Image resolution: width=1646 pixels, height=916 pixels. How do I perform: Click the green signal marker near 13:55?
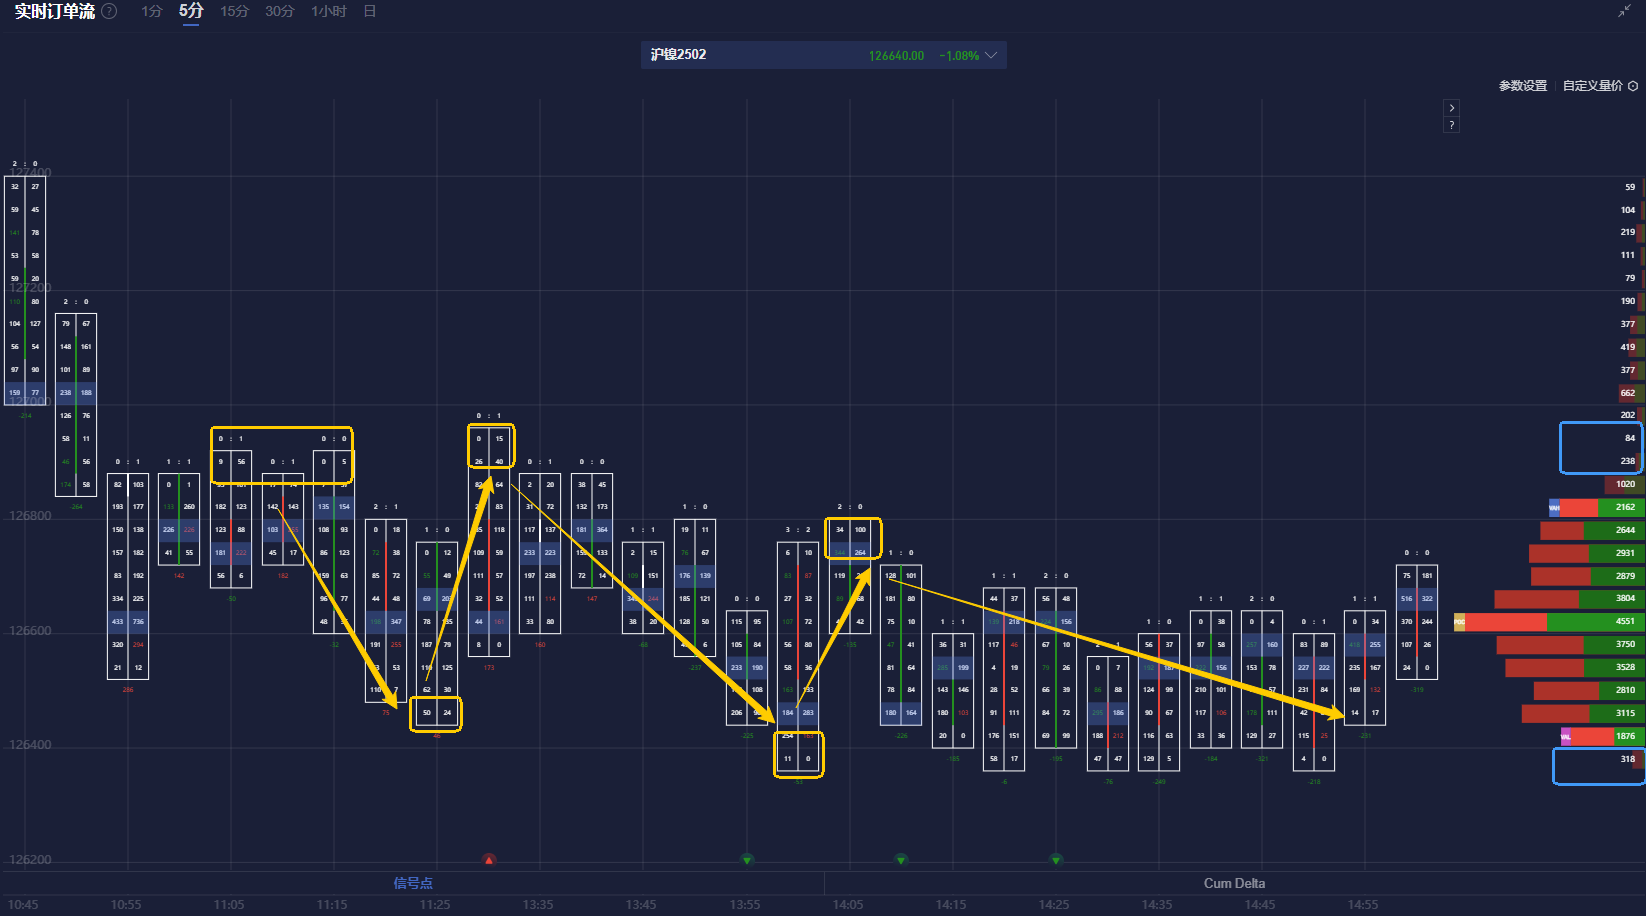pyautogui.click(x=747, y=859)
